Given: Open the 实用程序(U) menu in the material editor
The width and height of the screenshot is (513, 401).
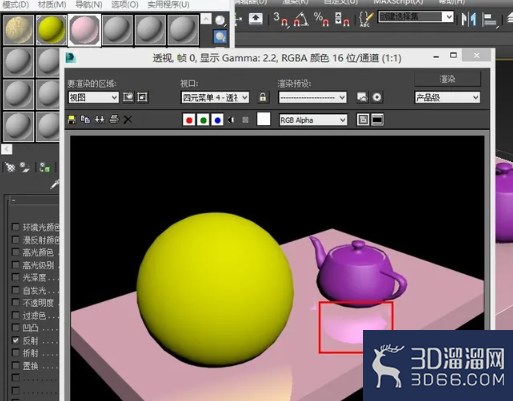Looking at the screenshot, I should click(168, 5).
